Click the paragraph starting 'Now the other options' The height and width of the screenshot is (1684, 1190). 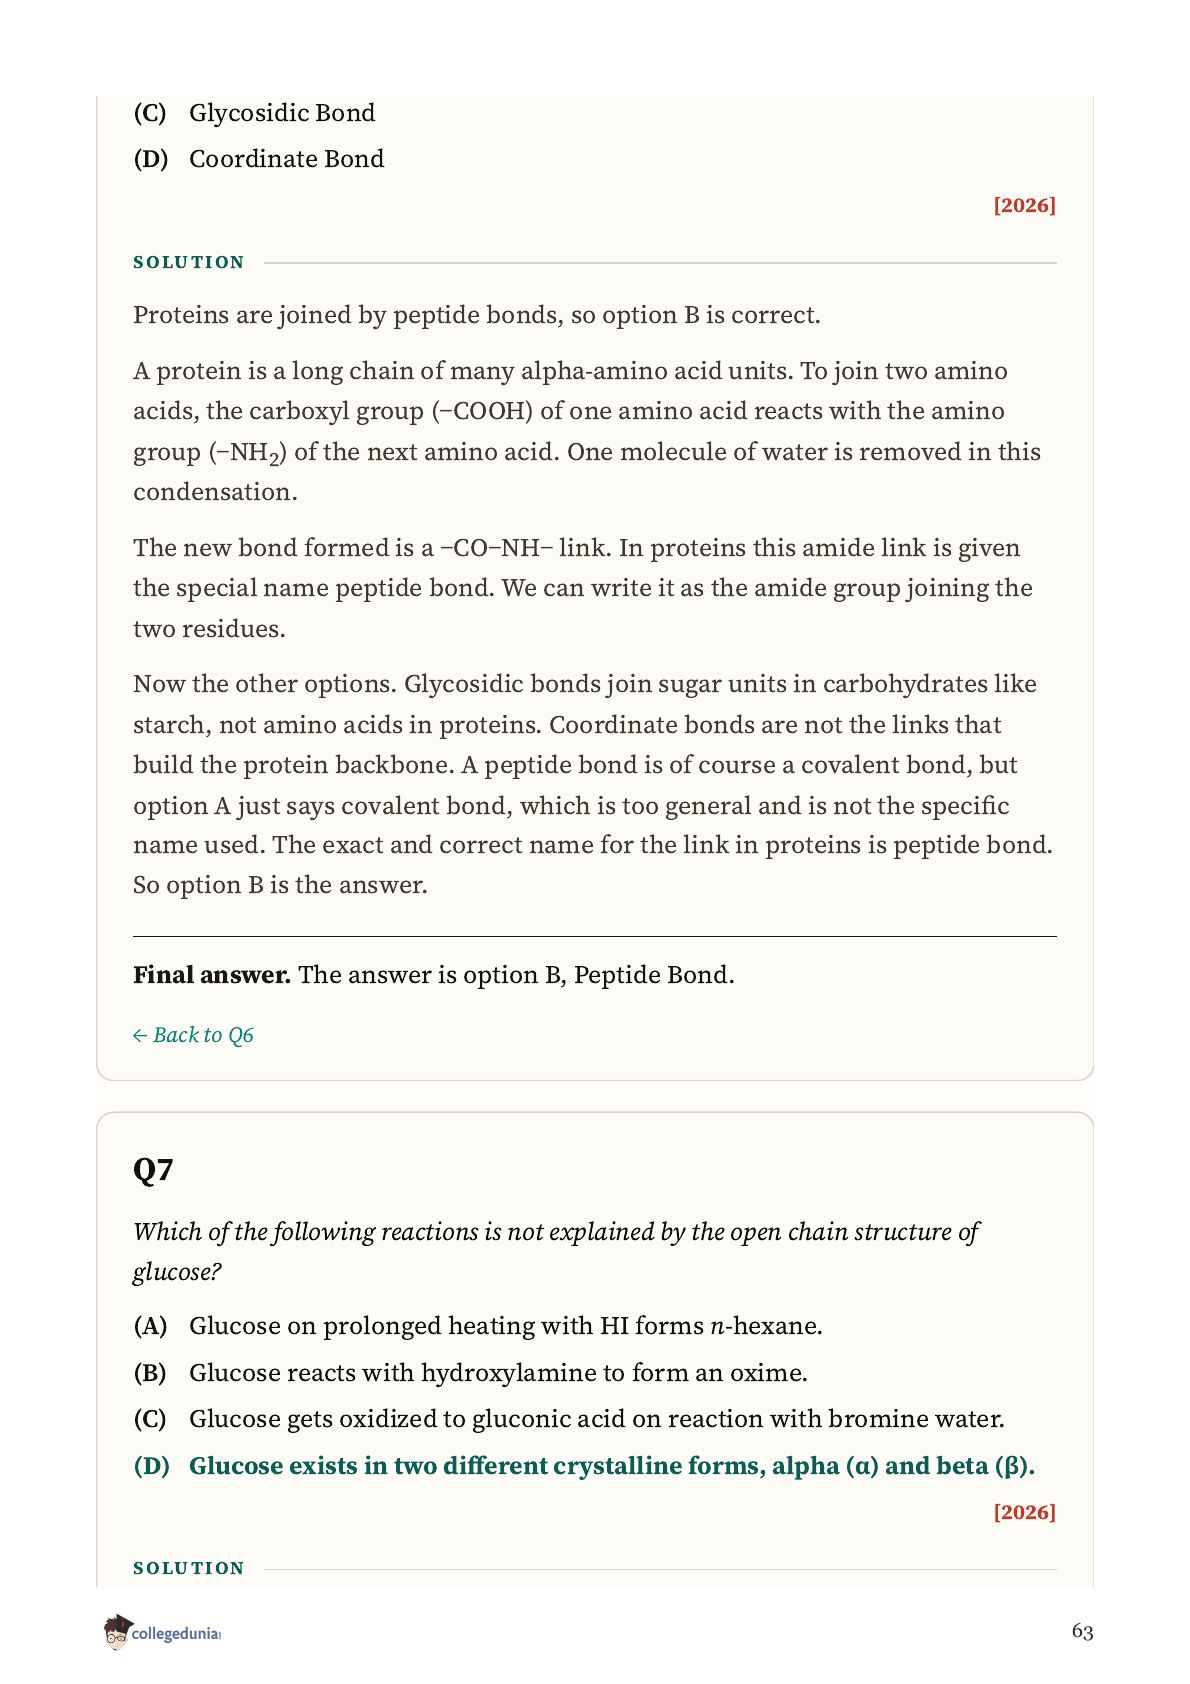coord(594,784)
